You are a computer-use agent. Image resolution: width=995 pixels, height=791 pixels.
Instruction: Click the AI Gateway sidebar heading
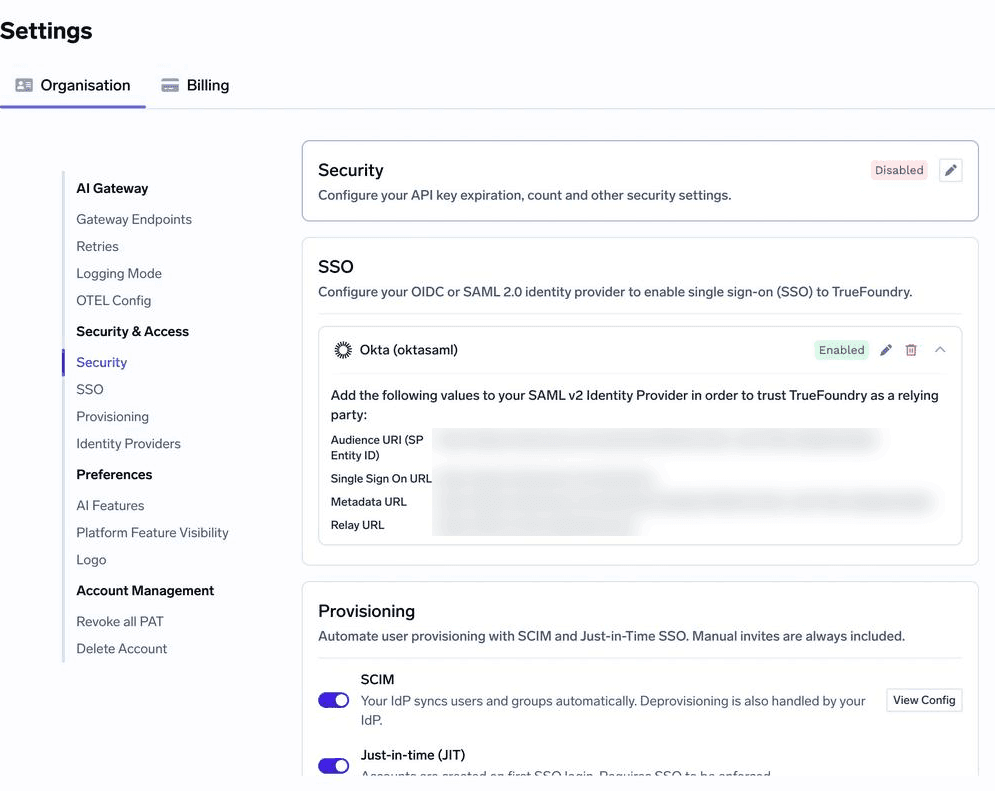(x=112, y=188)
